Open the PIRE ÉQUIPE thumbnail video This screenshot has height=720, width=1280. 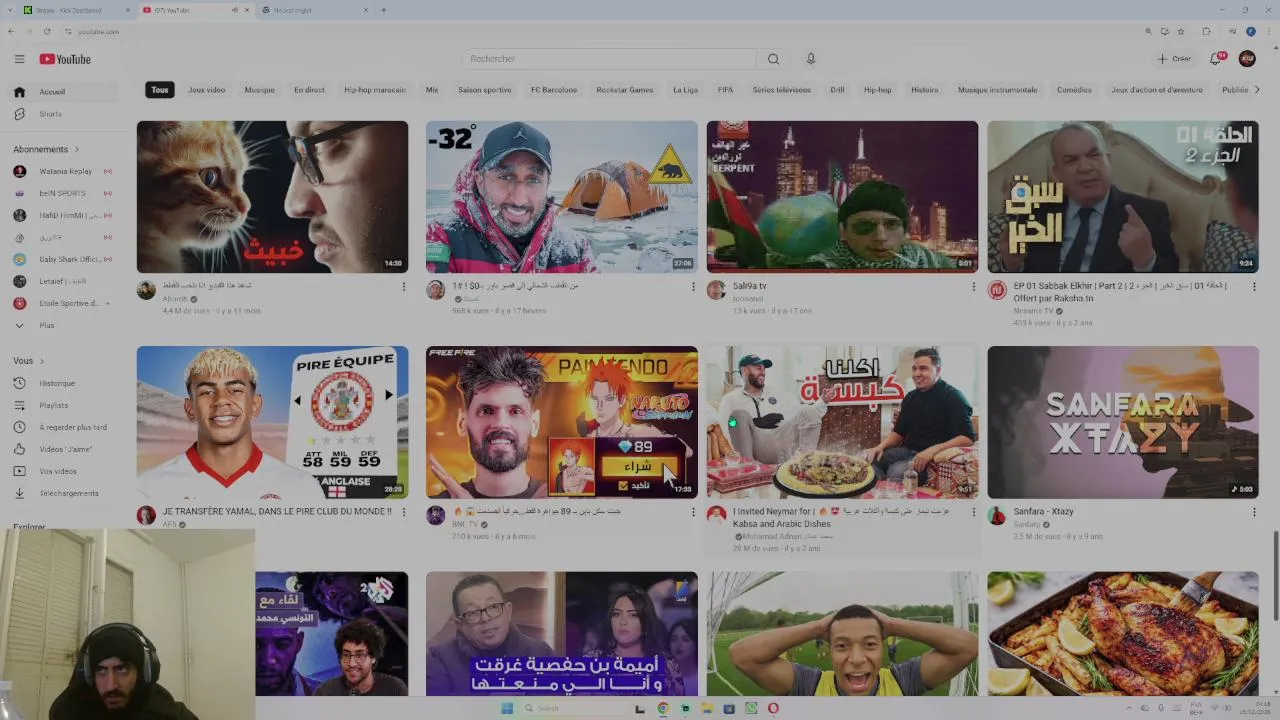tap(272, 422)
